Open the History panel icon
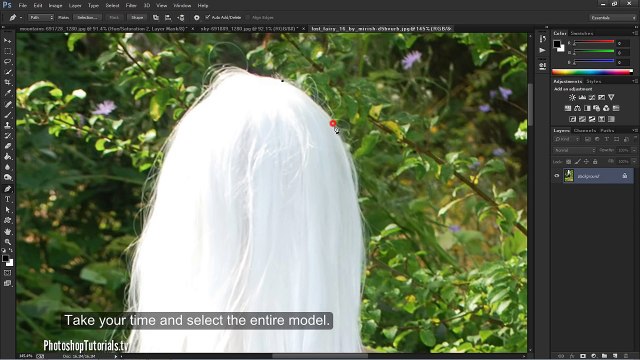The width and height of the screenshot is (640, 360). point(542,39)
